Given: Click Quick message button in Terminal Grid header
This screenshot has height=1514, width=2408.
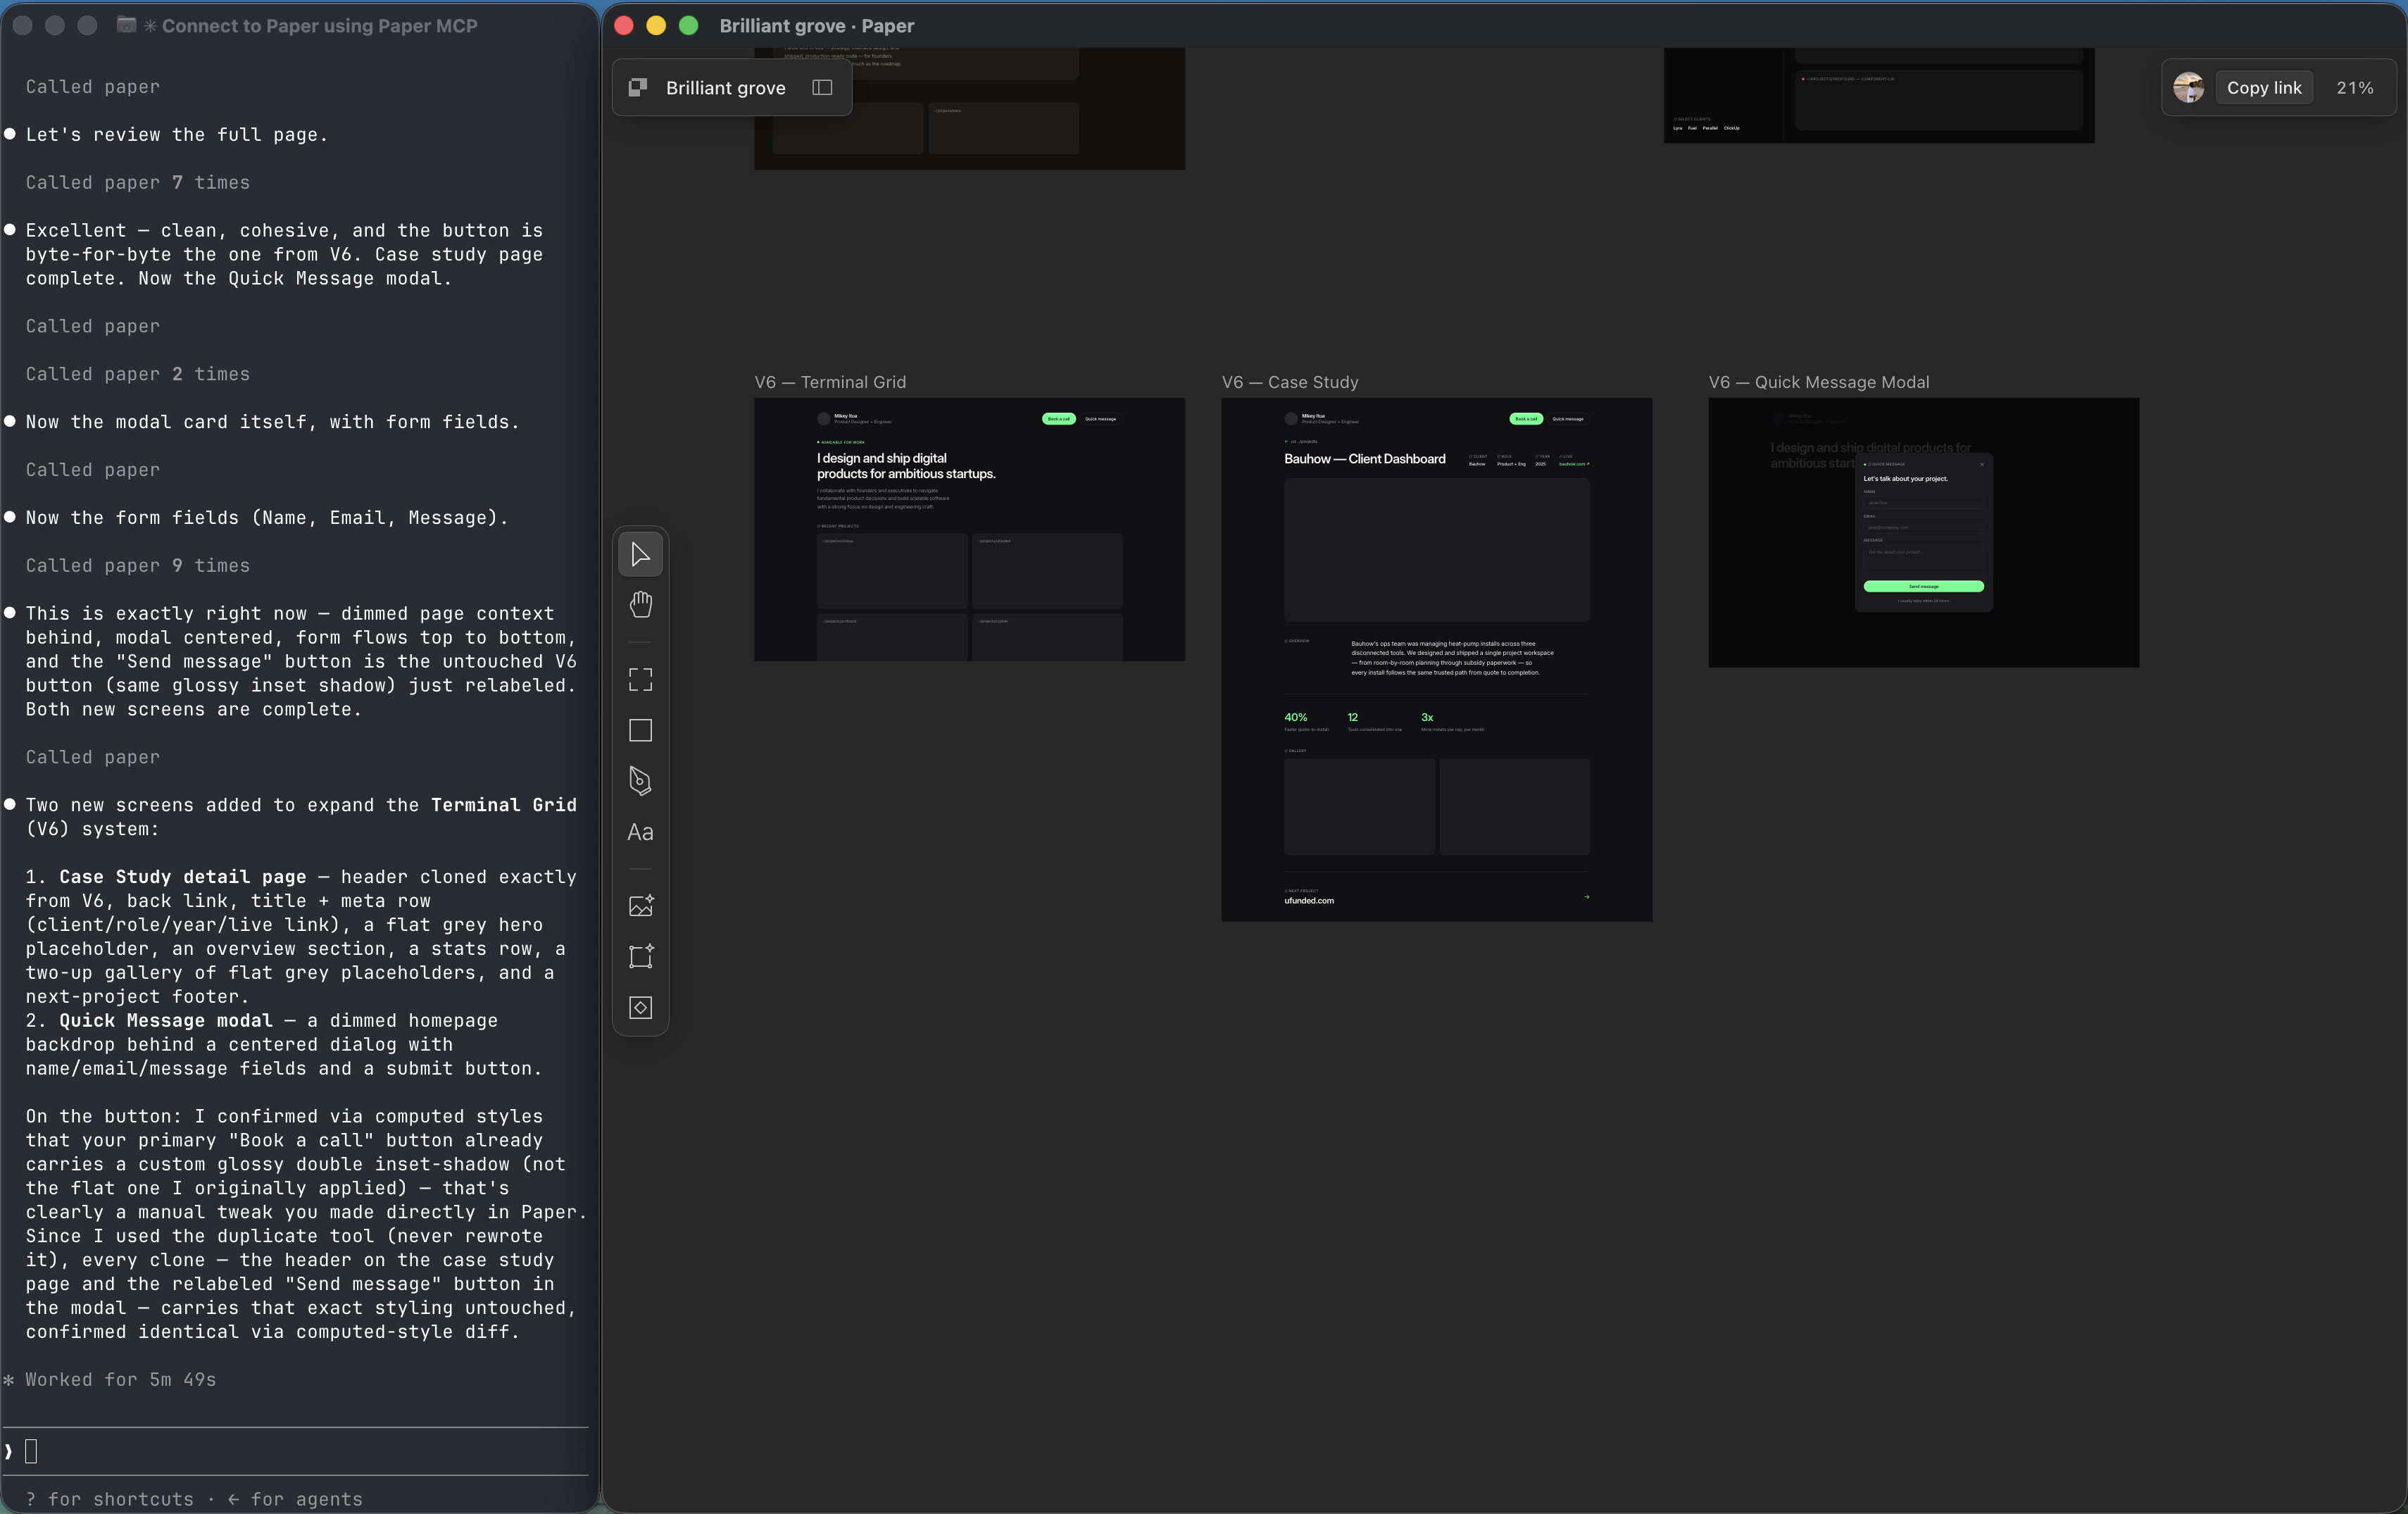Looking at the screenshot, I should 1100,419.
